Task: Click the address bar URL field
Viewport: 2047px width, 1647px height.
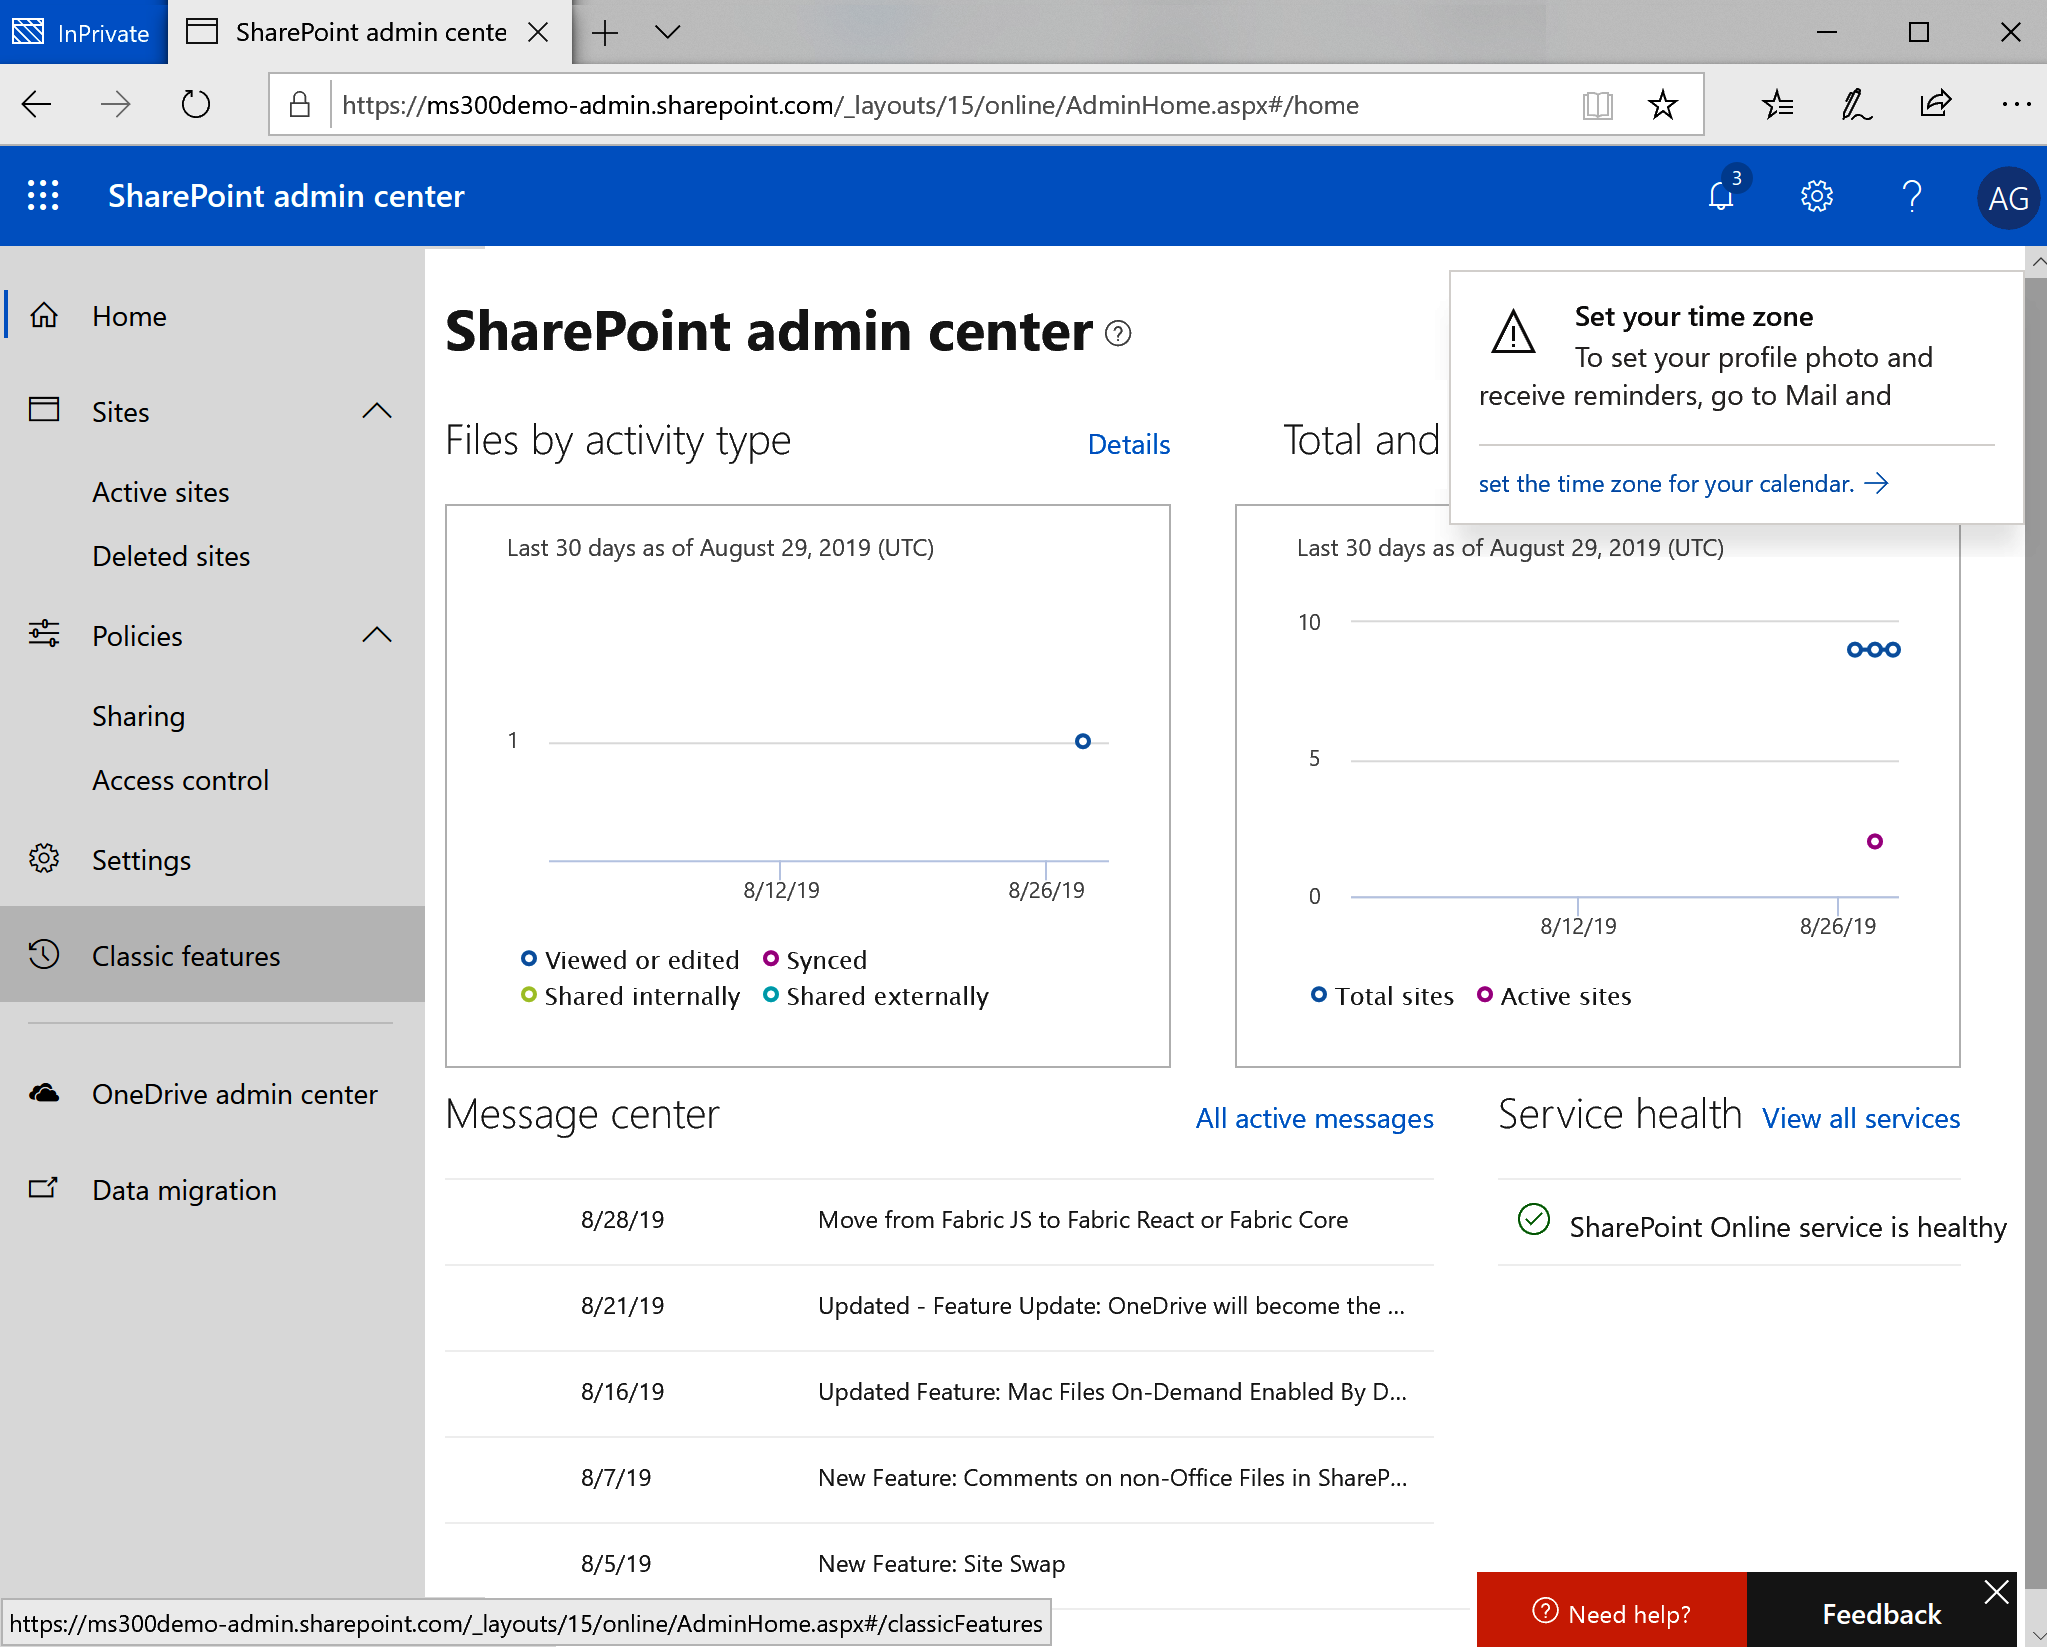Action: pyautogui.click(x=850, y=105)
